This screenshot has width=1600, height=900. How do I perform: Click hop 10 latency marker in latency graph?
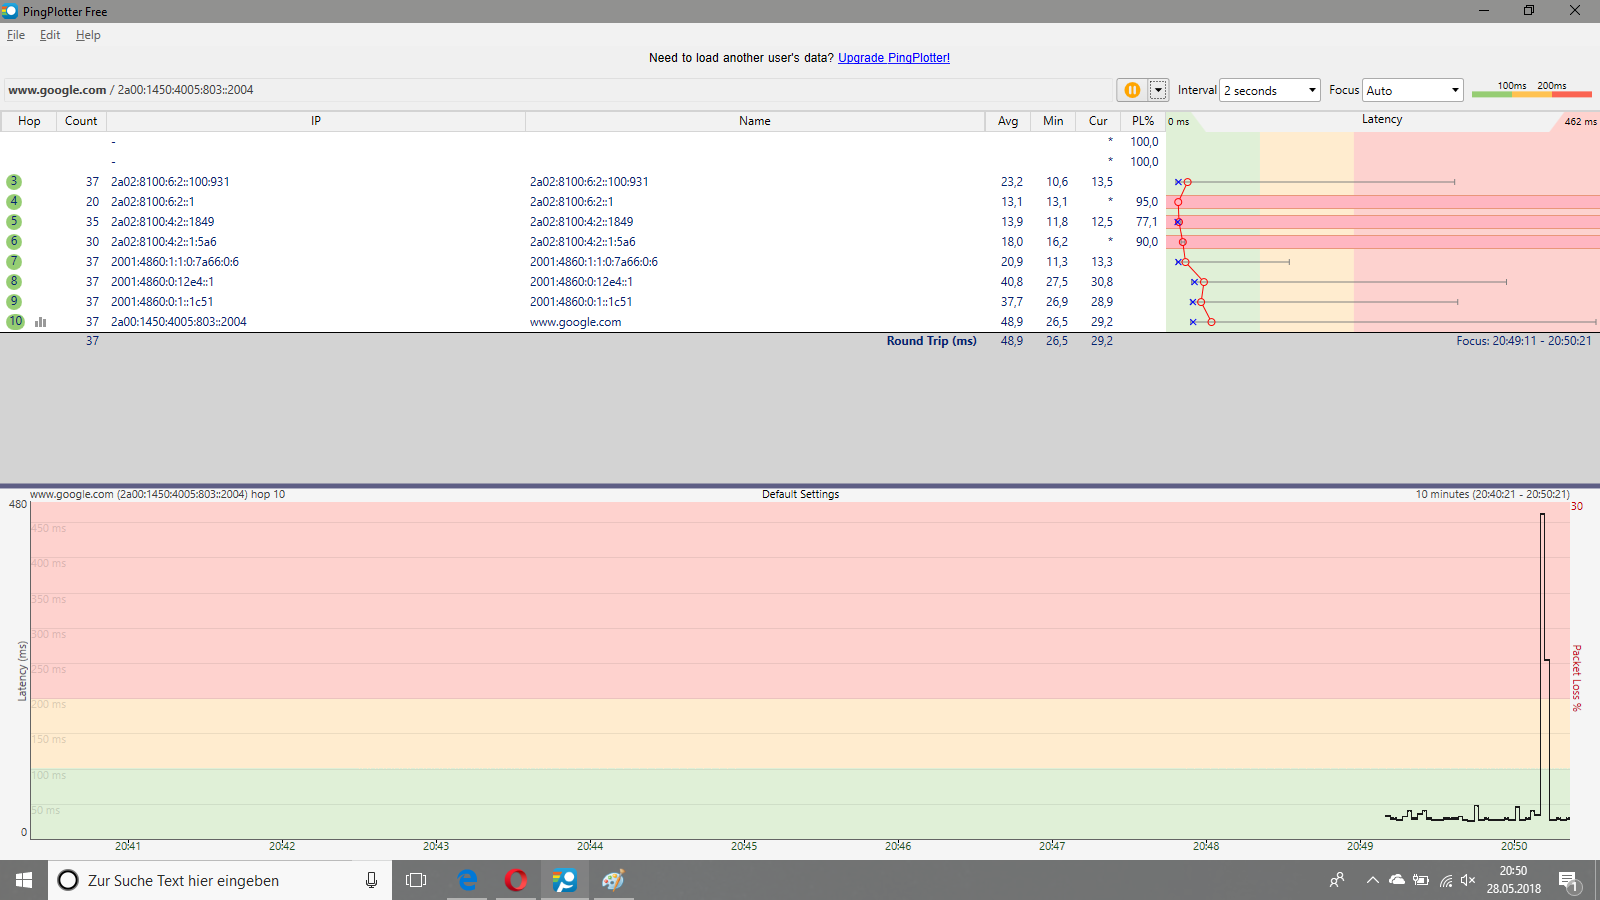pyautogui.click(x=1211, y=322)
